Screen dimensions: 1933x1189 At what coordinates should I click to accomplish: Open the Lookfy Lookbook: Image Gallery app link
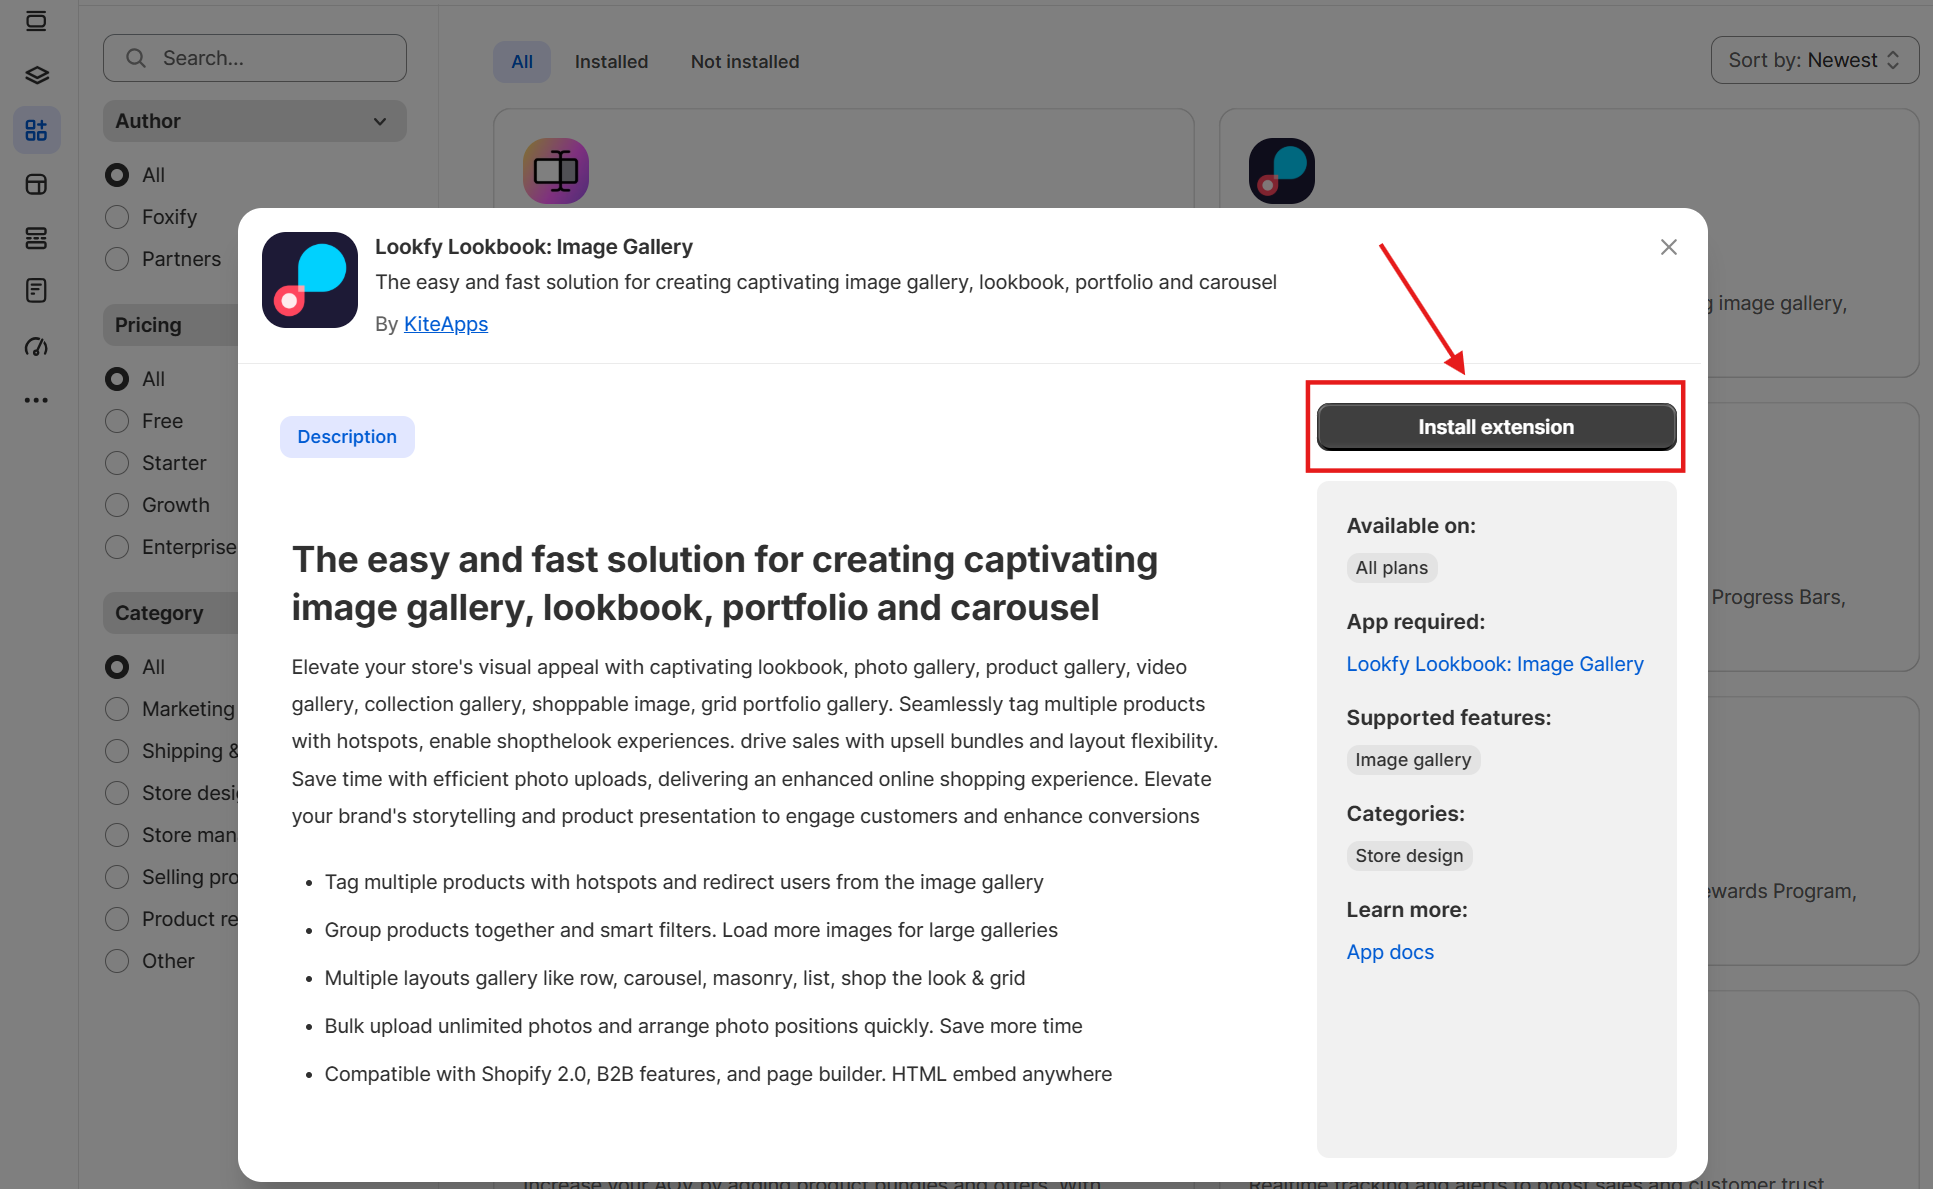pyautogui.click(x=1495, y=664)
